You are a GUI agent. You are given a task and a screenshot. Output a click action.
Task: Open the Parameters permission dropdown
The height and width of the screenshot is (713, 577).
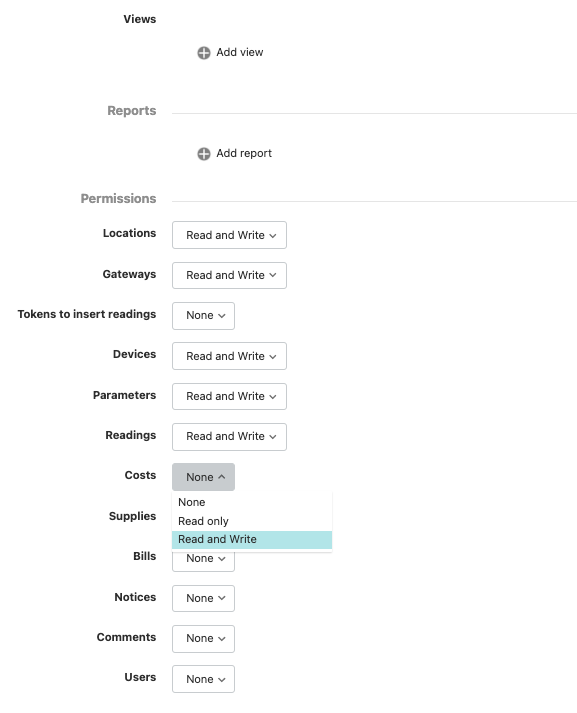click(x=229, y=396)
